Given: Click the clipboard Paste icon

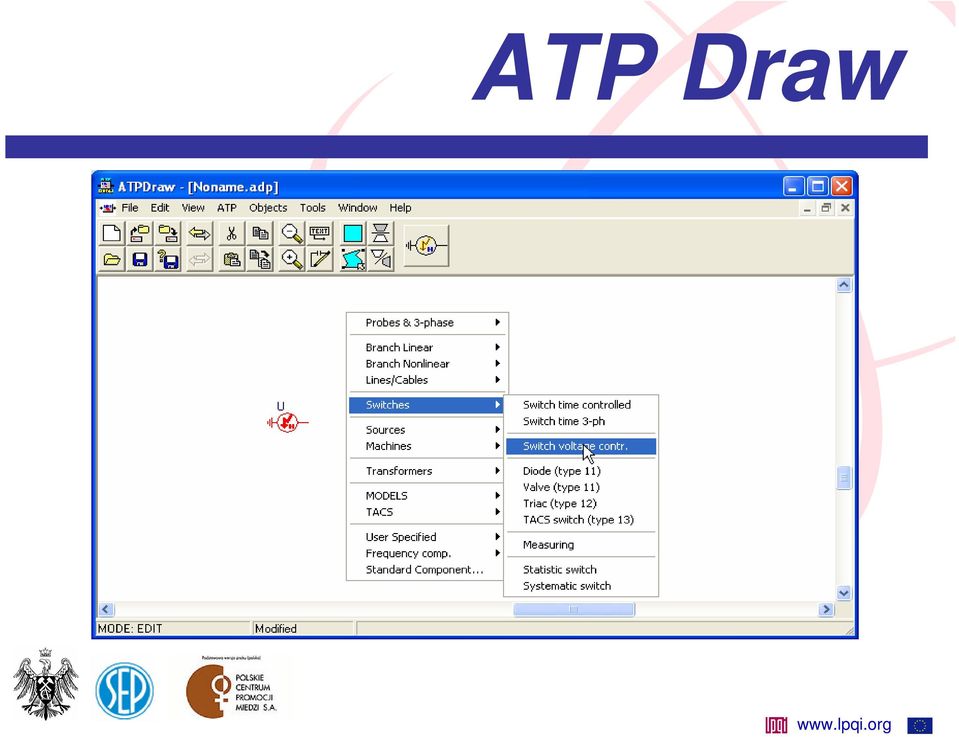Looking at the screenshot, I should point(231,259).
